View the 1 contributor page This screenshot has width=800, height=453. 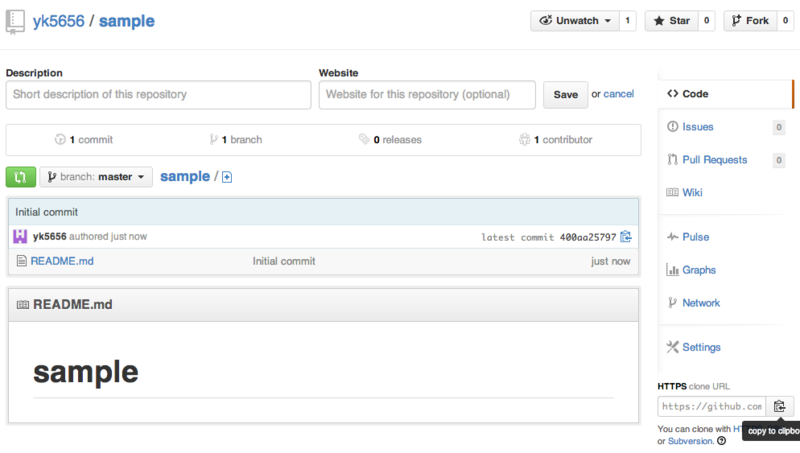tap(556, 139)
